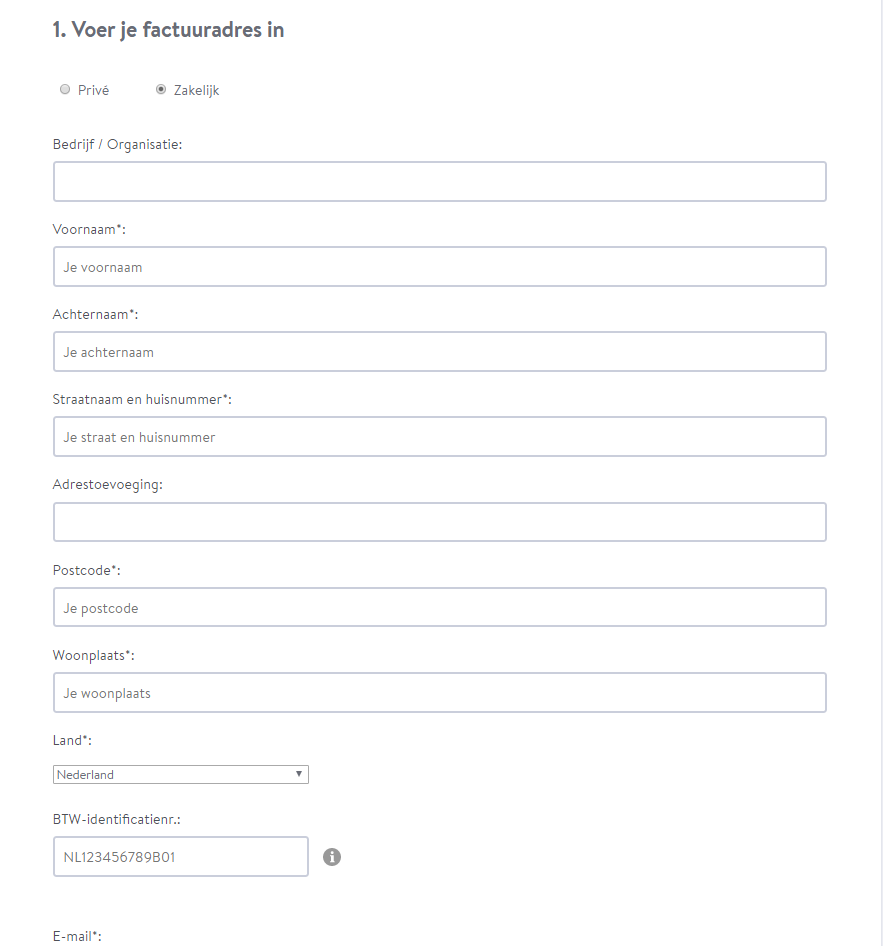The image size is (883, 946).
Task: Click the BTW-identificatienr. label
Action: pos(117,819)
